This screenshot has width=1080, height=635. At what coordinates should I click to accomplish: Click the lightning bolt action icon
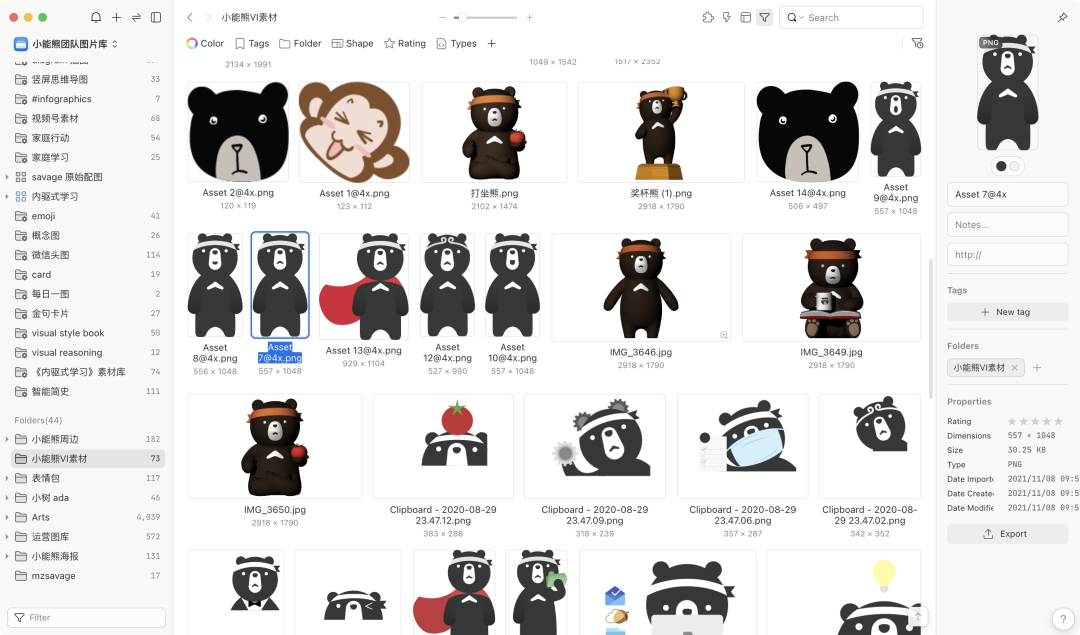point(727,17)
